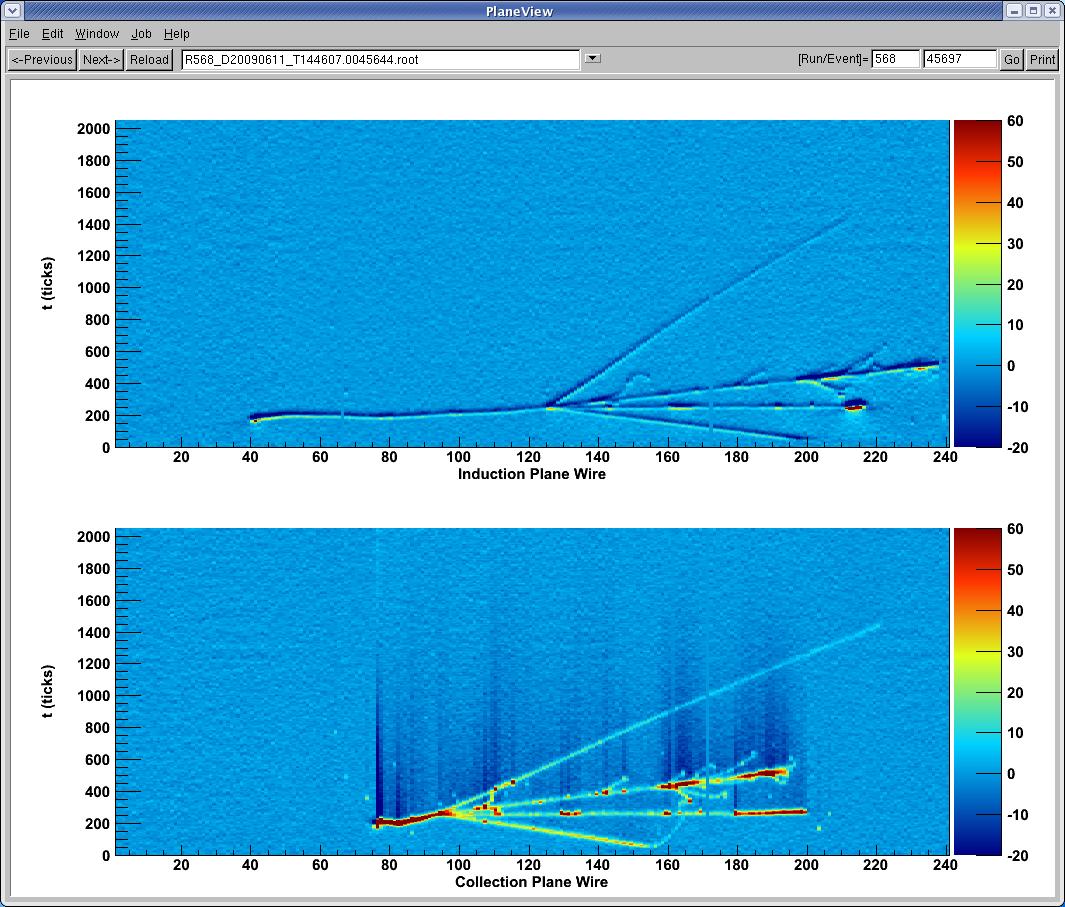Open the File menu
Viewport: 1065px width, 907px height.
tap(19, 34)
